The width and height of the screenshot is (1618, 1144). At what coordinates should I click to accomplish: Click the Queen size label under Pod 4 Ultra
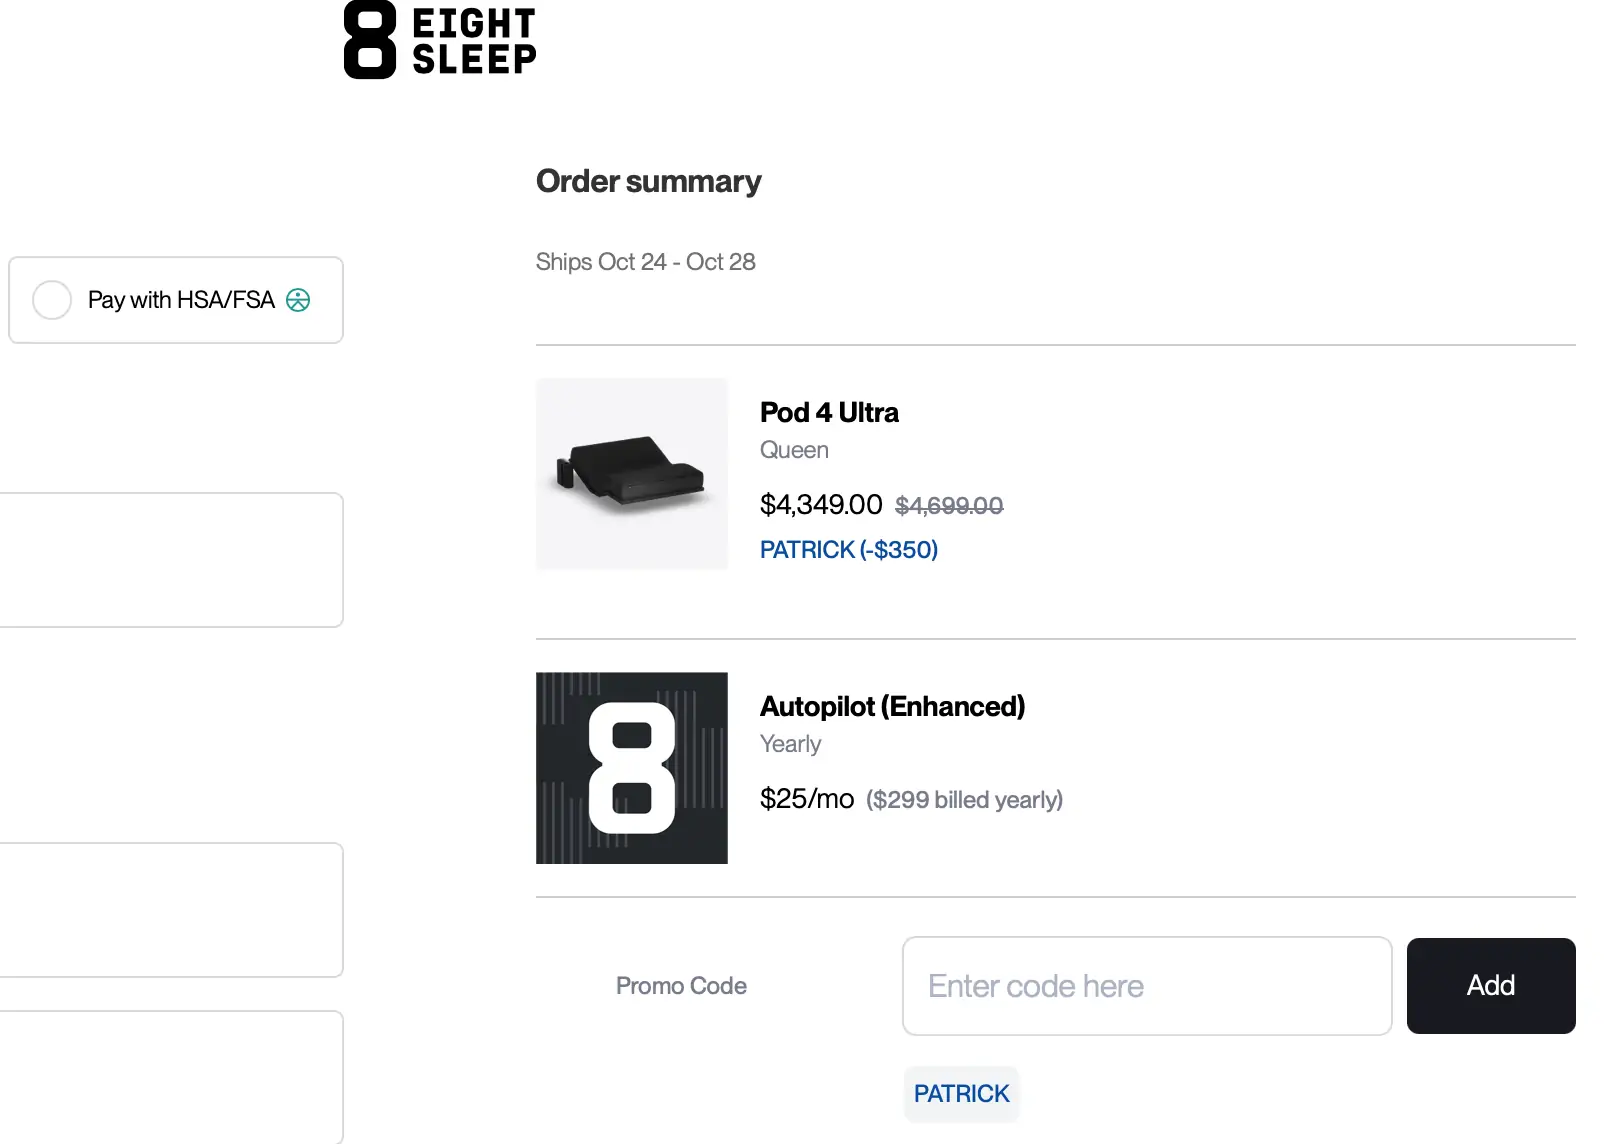(794, 450)
